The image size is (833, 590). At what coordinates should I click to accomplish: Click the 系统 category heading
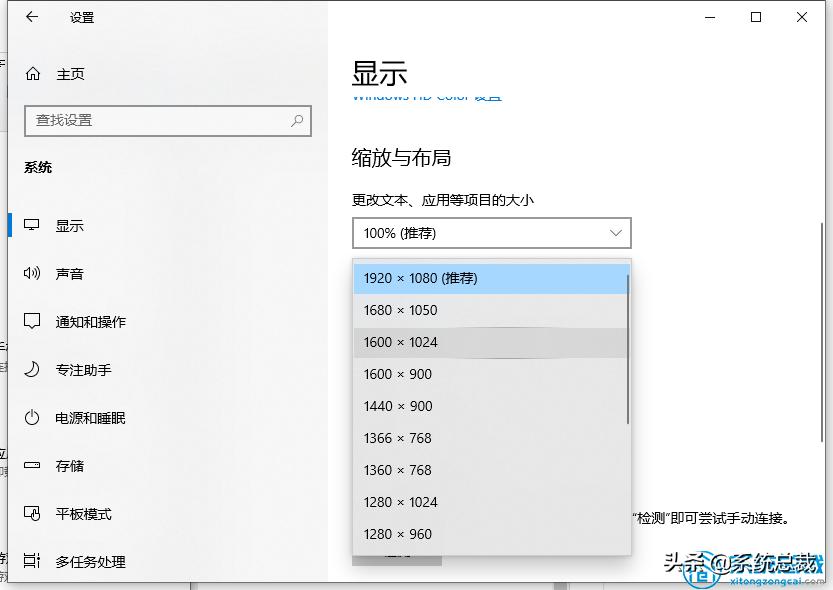click(x=38, y=167)
